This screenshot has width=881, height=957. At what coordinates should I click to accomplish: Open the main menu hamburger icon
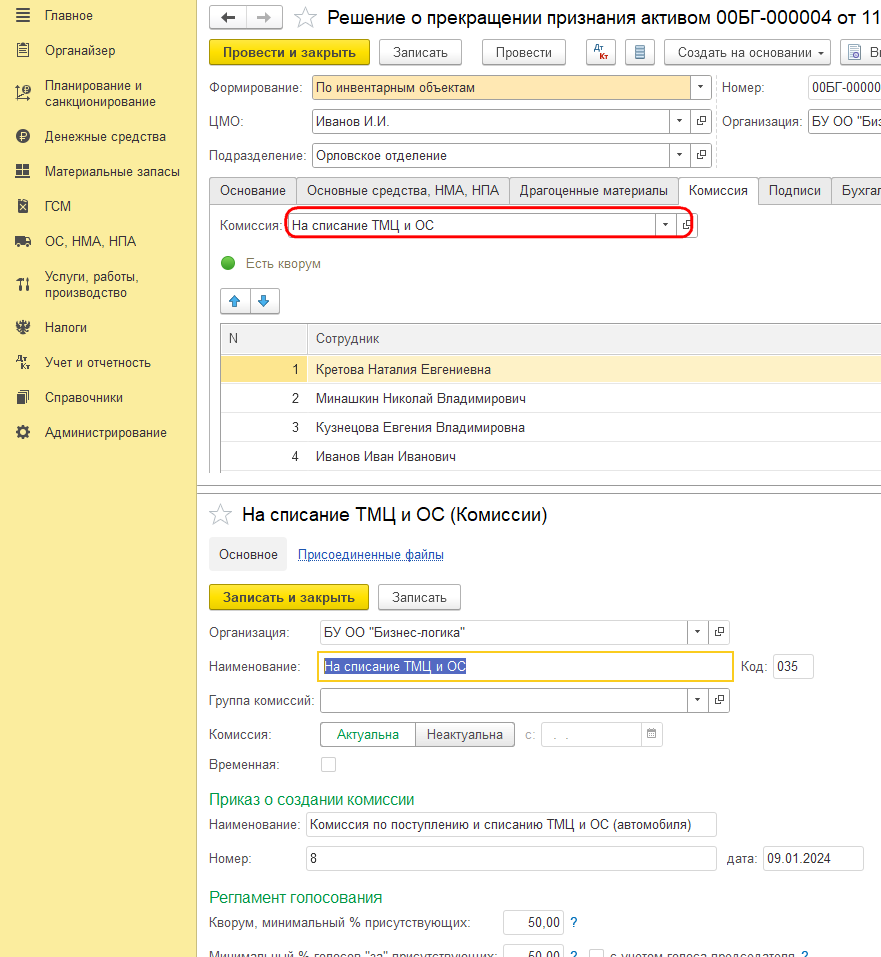(23, 15)
